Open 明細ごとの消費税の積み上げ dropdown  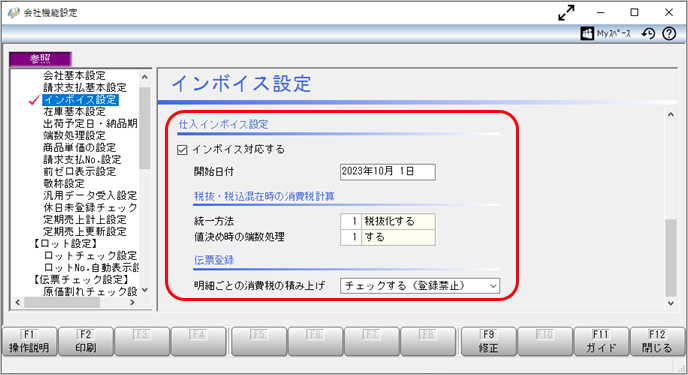pos(420,286)
